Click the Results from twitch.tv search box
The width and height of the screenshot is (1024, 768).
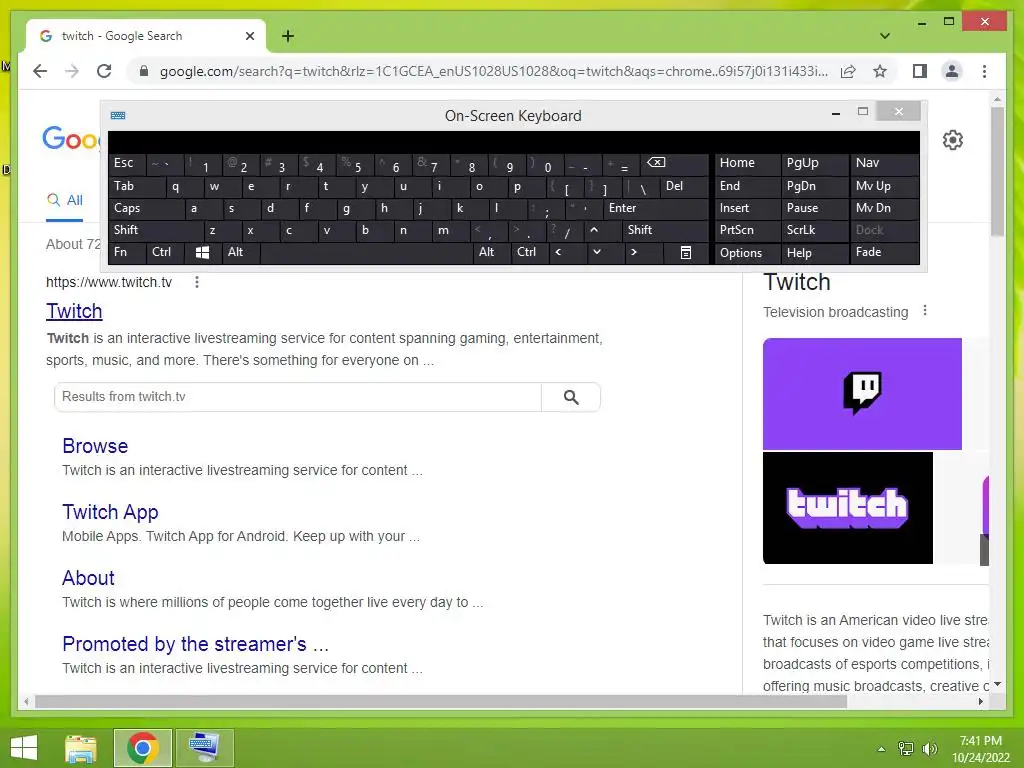298,397
